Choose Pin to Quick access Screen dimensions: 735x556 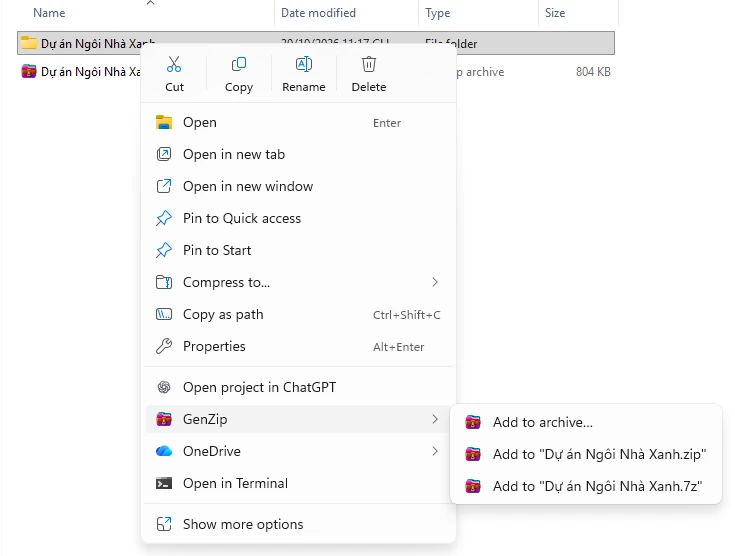pyautogui.click(x=299, y=218)
